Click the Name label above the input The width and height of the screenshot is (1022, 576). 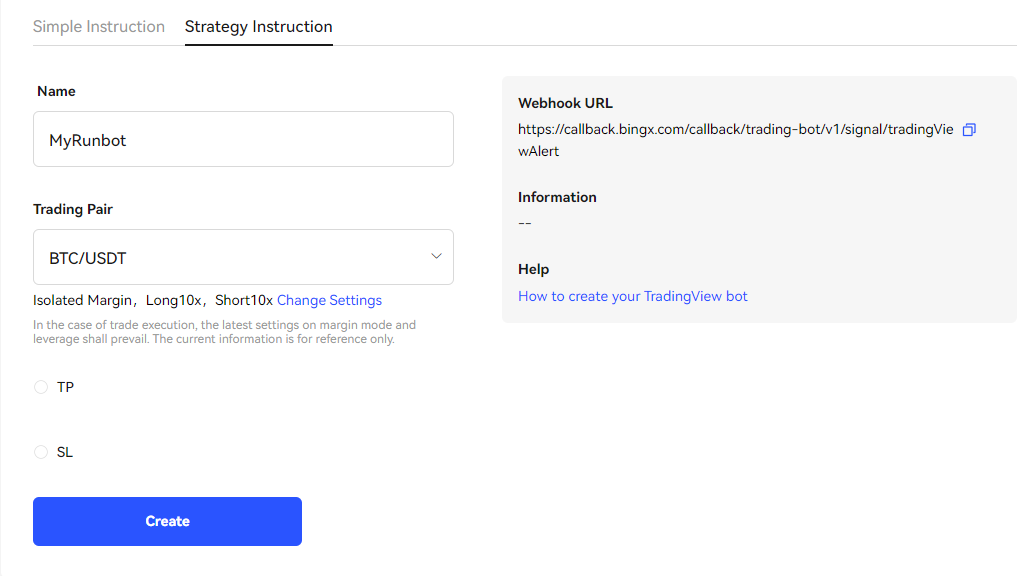(x=56, y=91)
